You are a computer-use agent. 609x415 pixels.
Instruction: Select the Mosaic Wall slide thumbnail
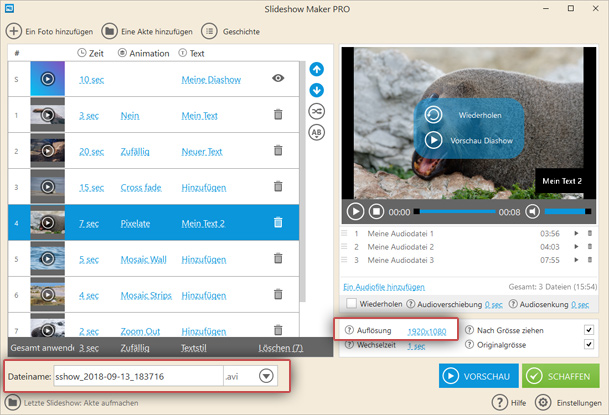47,258
